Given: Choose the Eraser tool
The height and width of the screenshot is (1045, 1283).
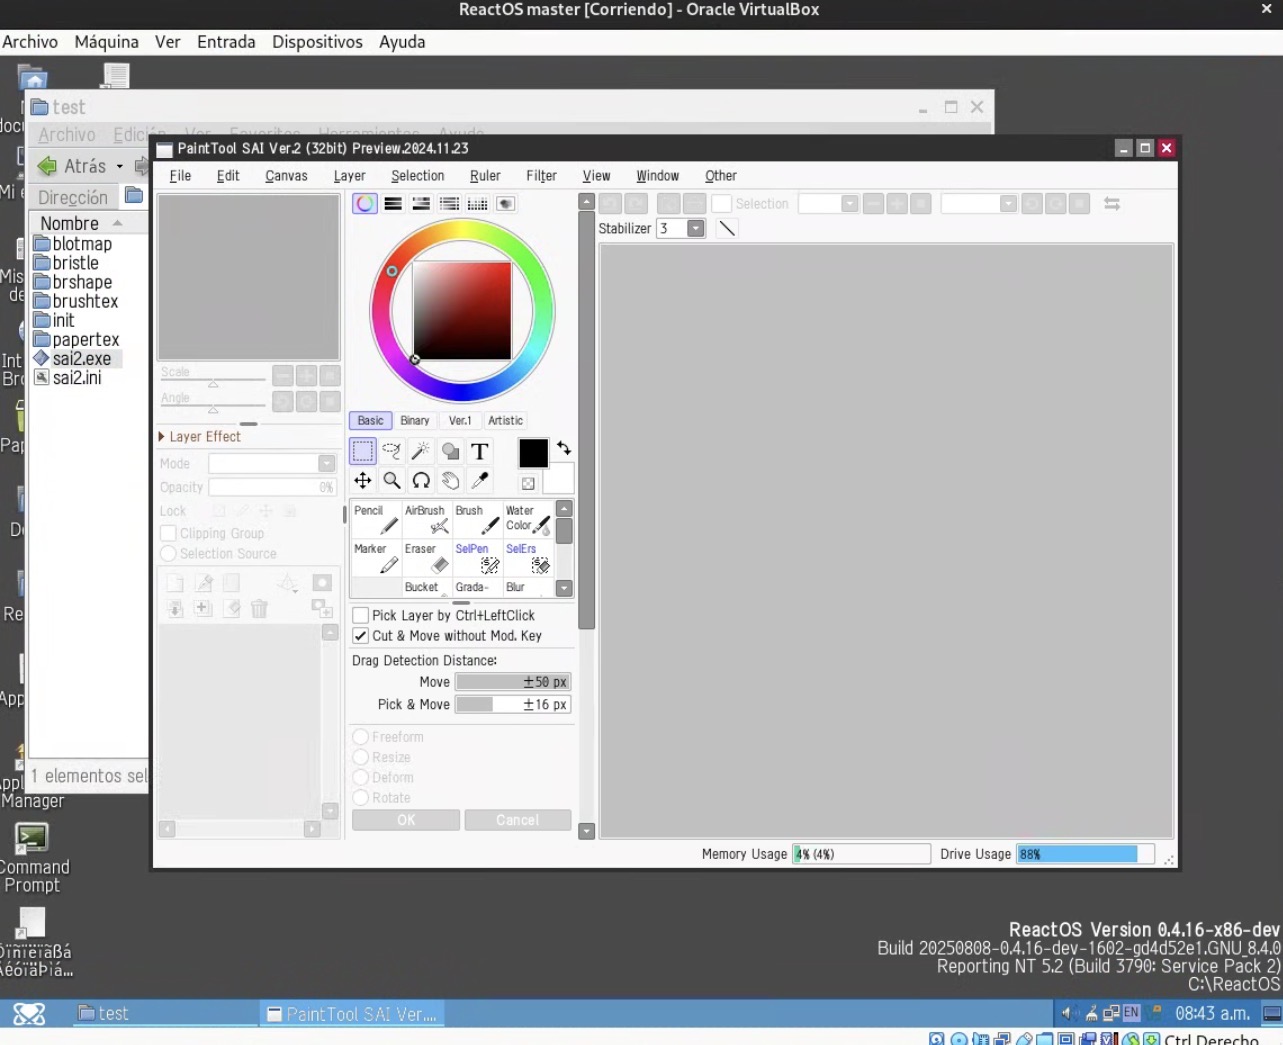Looking at the screenshot, I should coord(427,558).
